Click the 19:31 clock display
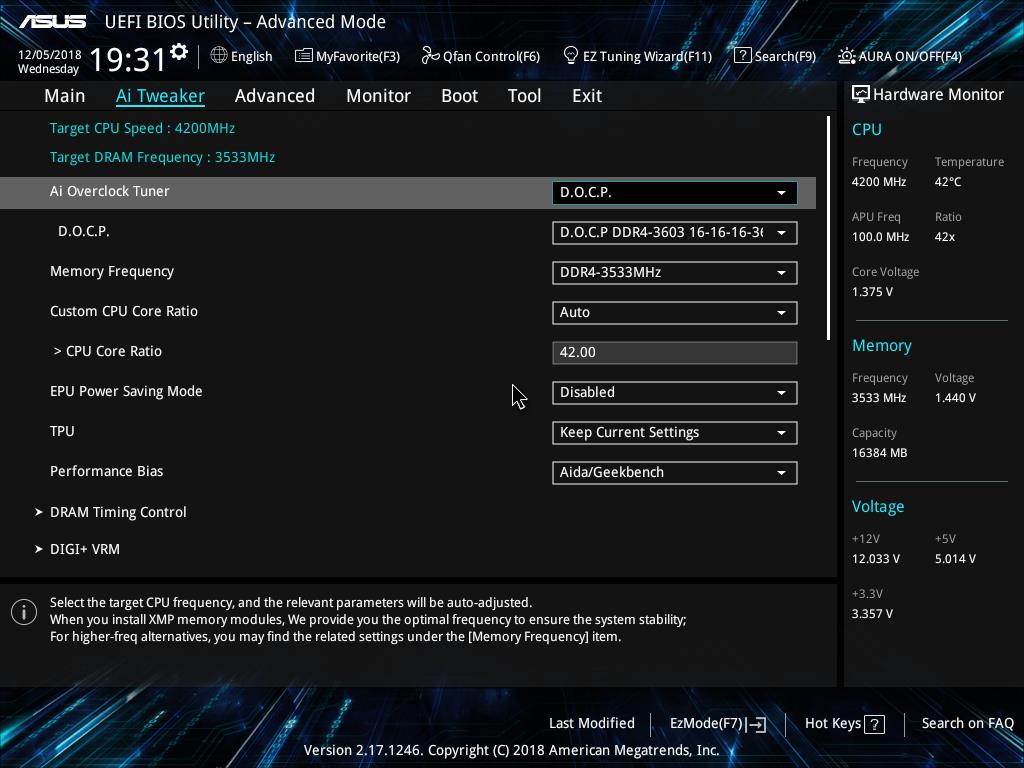Viewport: 1024px width, 768px height. pos(127,59)
